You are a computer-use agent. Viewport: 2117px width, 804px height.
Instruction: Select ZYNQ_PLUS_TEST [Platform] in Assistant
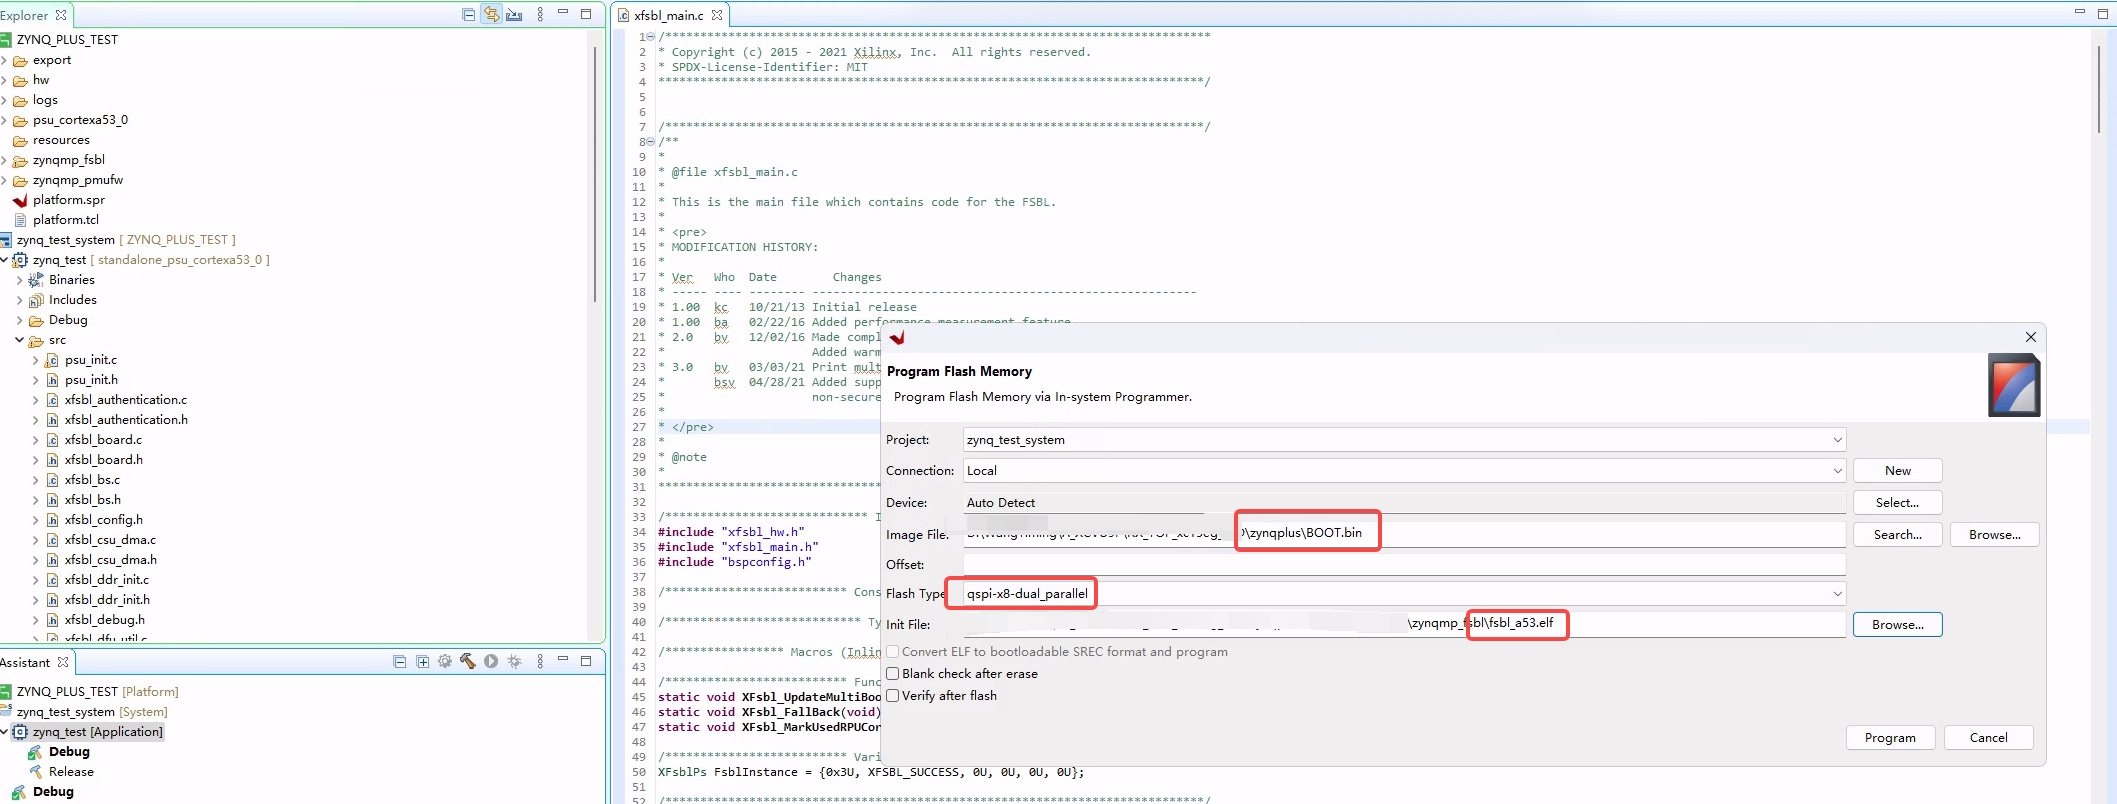[97, 692]
